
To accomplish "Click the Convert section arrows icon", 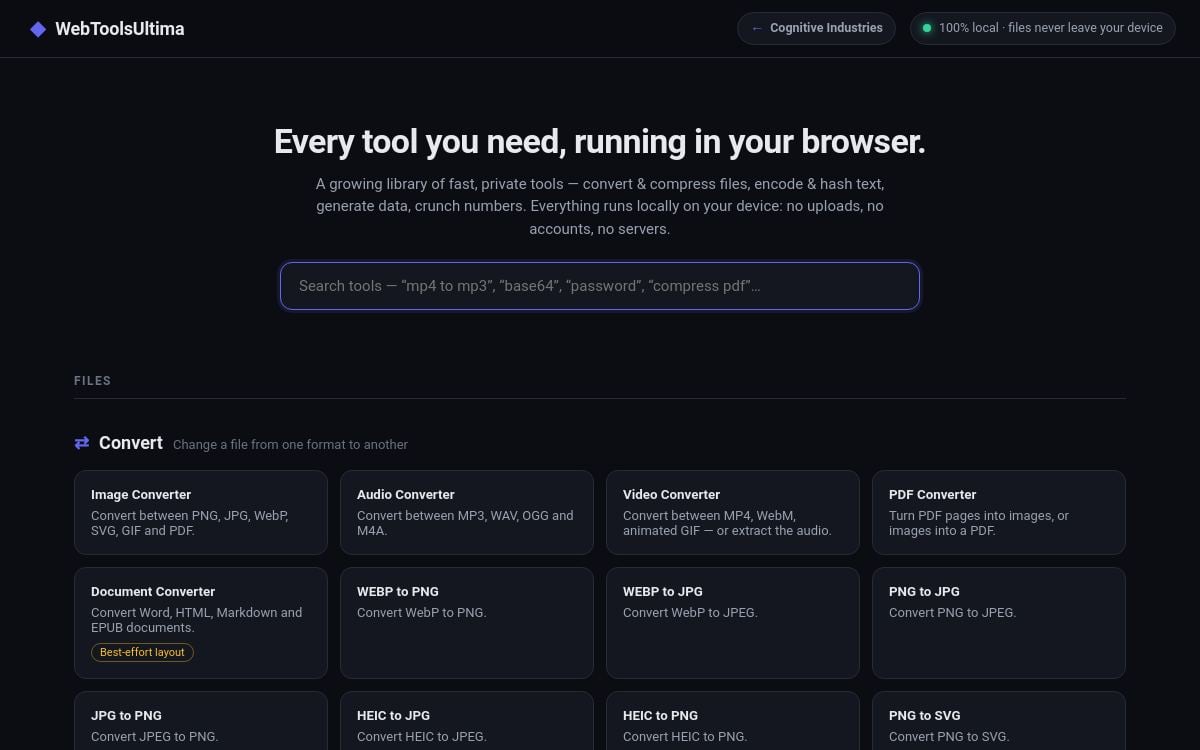I will (x=82, y=443).
